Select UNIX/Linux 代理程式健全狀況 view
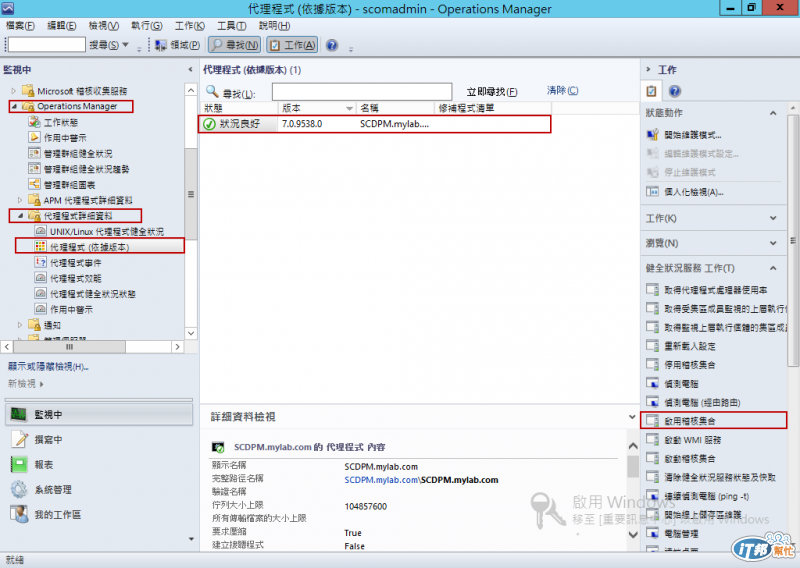Viewport: 800px width, 568px height. 107,232
